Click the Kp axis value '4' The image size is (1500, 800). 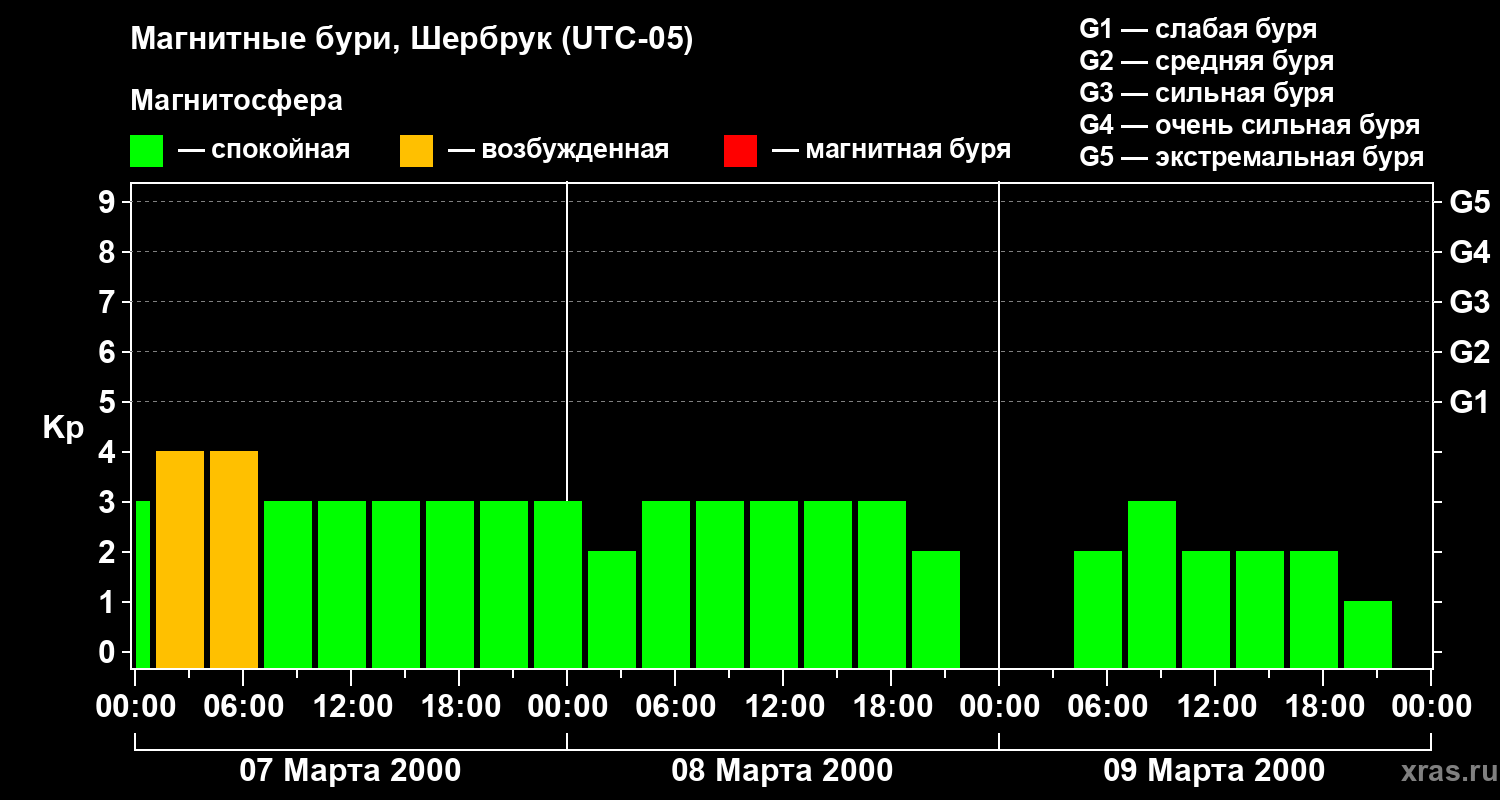(x=109, y=452)
